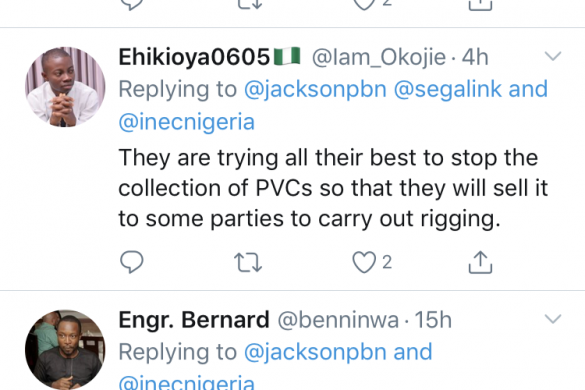Expand options chevron on Engr. Bernard's tweet
Screen dimensions: 585x390
pos(553,319)
